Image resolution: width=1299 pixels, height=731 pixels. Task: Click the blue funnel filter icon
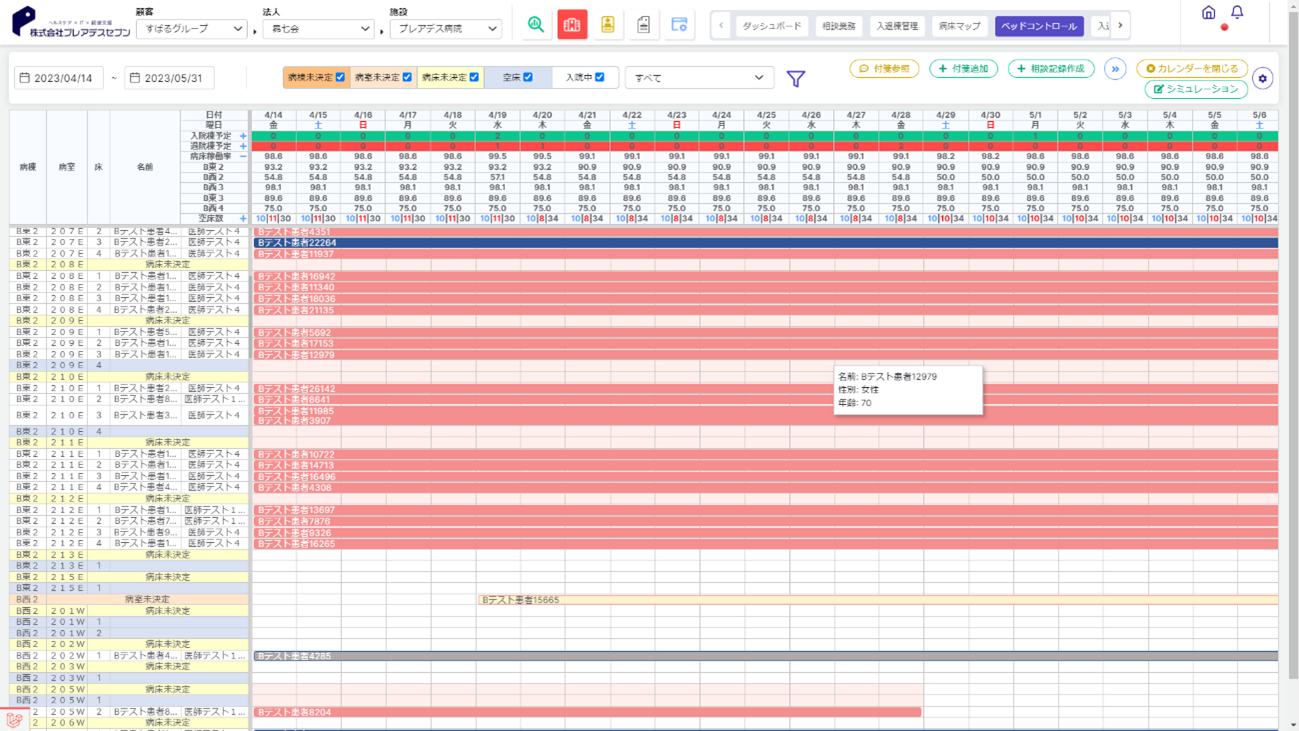click(x=796, y=78)
